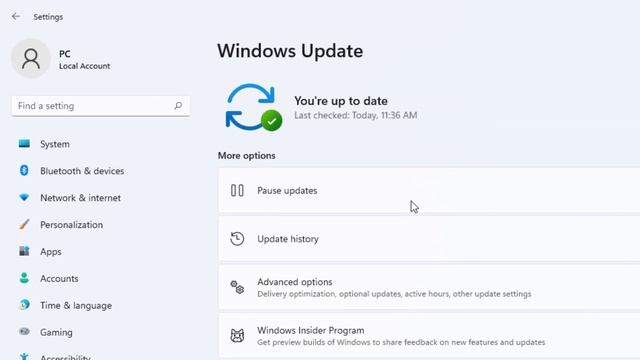Open Advanced options

[x=429, y=287]
